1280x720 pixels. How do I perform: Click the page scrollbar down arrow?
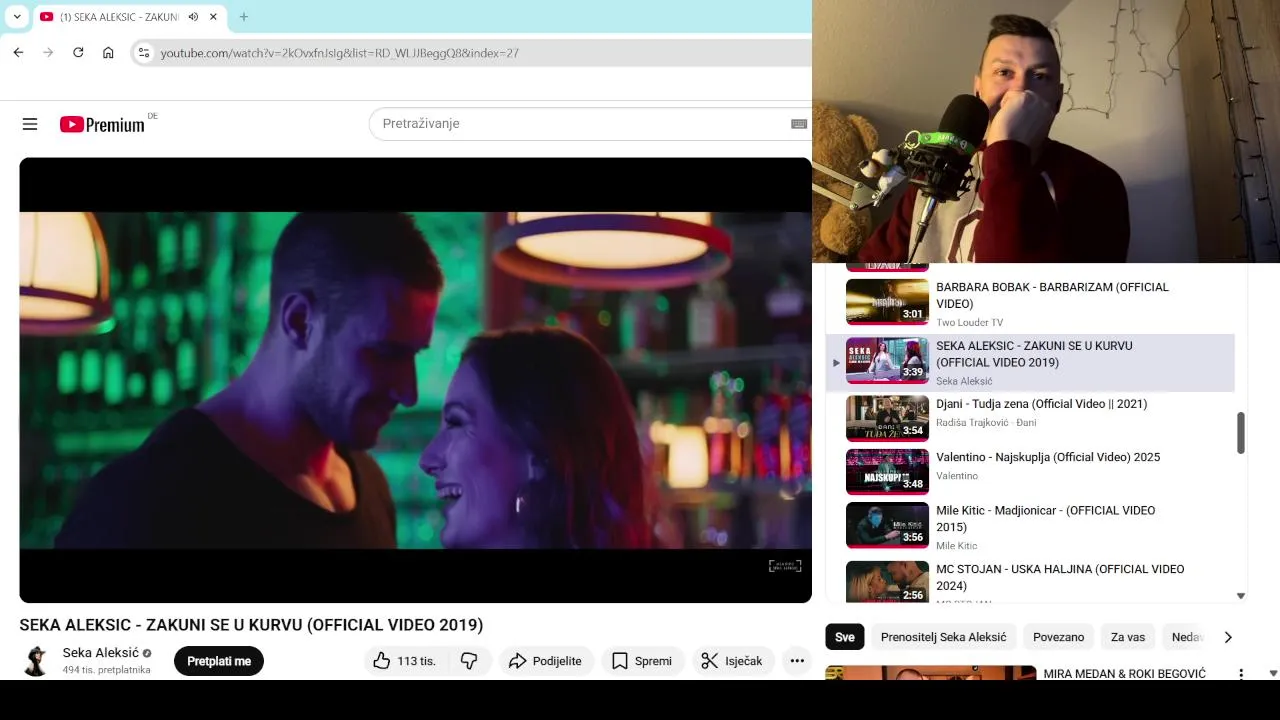coord(1273,673)
